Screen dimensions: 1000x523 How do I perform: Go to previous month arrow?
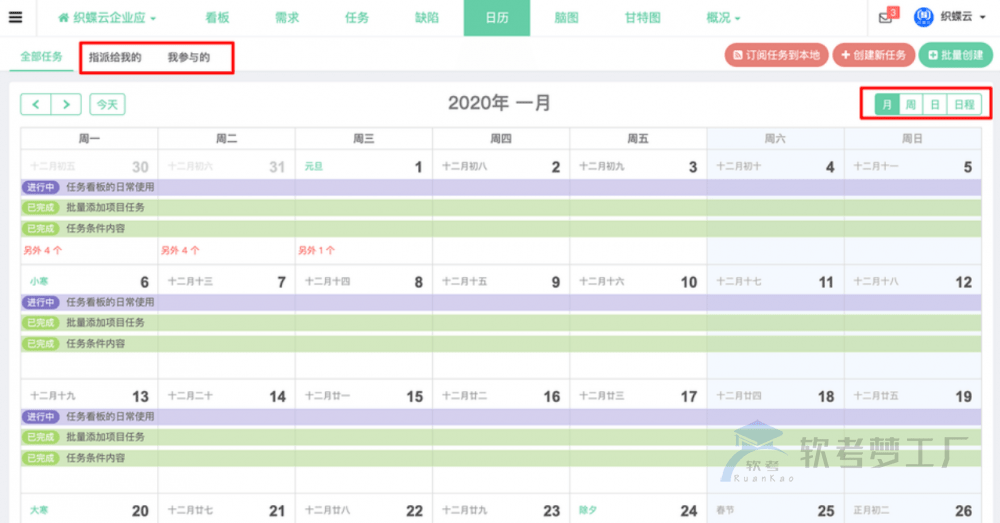click(x=36, y=104)
